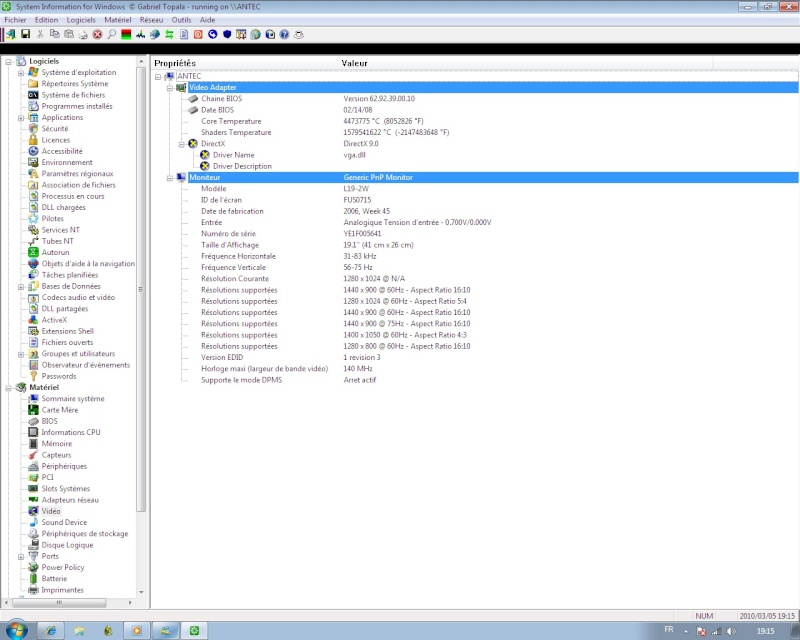Click tree horizontal scrollbar right arrow
The height and width of the screenshot is (640, 800).
pos(130,603)
